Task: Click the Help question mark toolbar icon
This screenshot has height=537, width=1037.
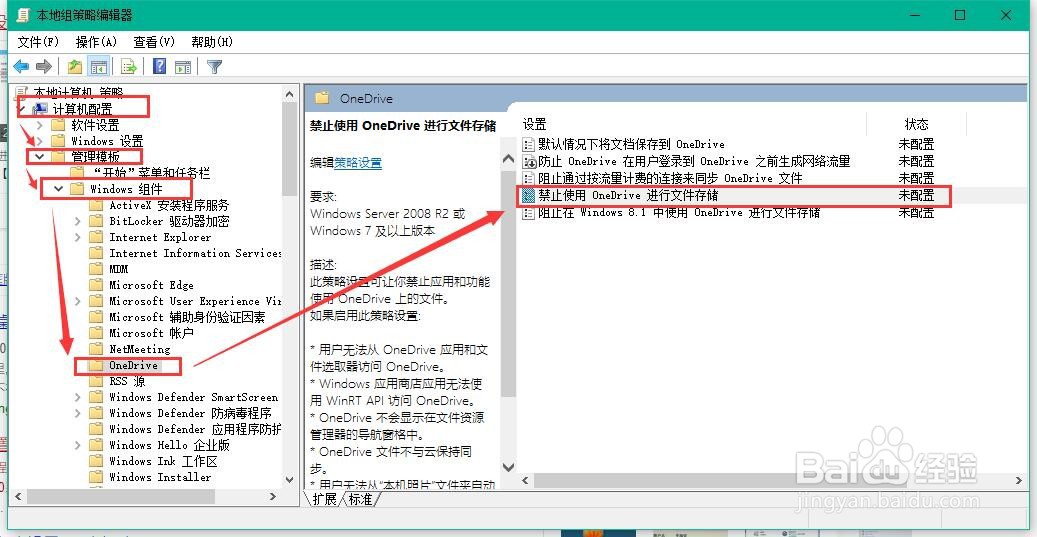Action: [159, 66]
